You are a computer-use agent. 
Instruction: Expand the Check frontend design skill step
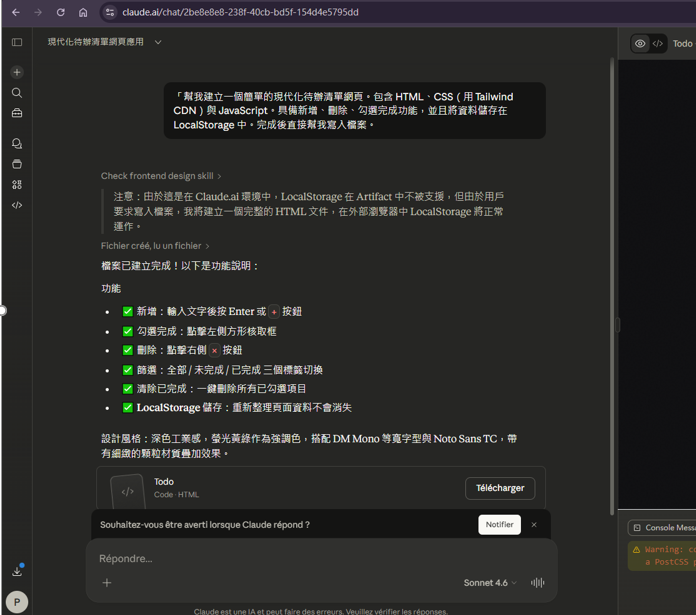click(x=161, y=176)
